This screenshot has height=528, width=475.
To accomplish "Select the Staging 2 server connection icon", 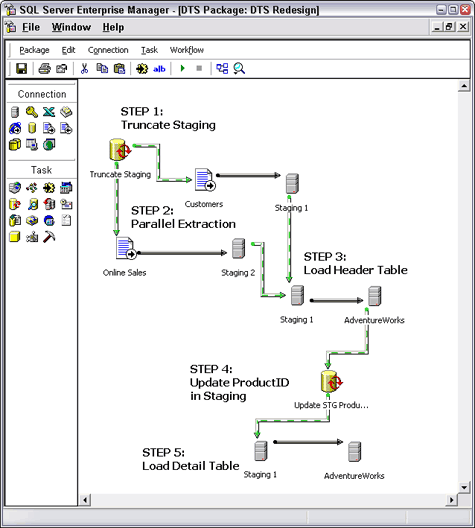I will (238, 249).
